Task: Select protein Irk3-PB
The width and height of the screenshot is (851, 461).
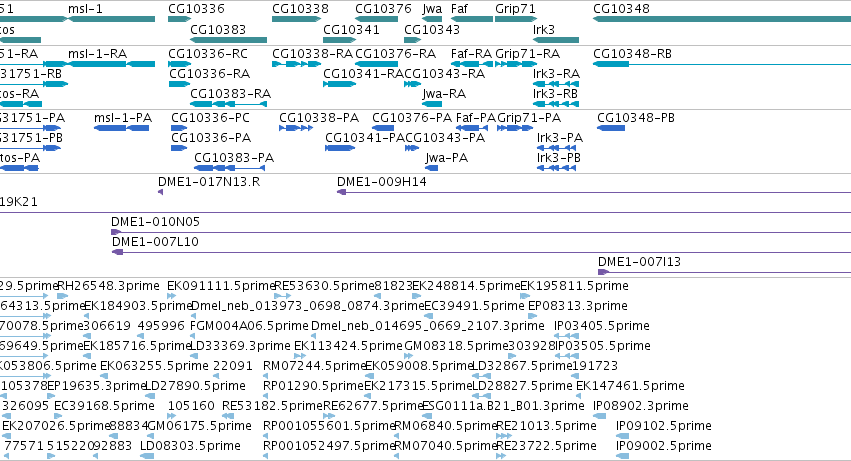Action: tap(556, 168)
